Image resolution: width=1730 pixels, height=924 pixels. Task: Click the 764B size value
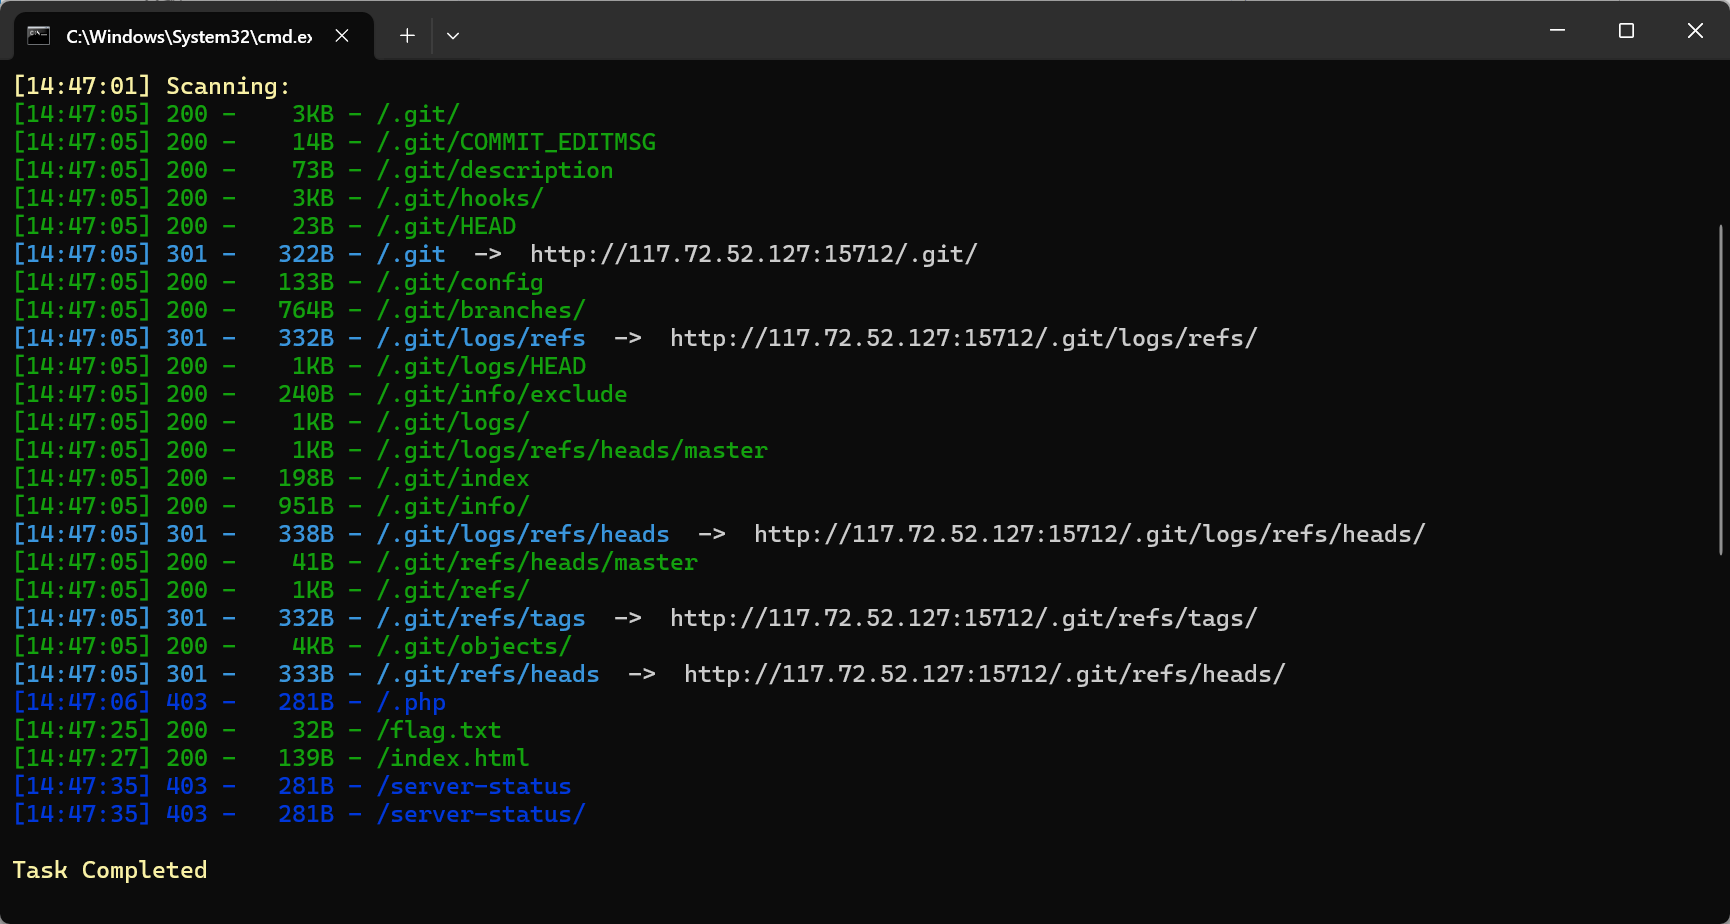pos(306,310)
